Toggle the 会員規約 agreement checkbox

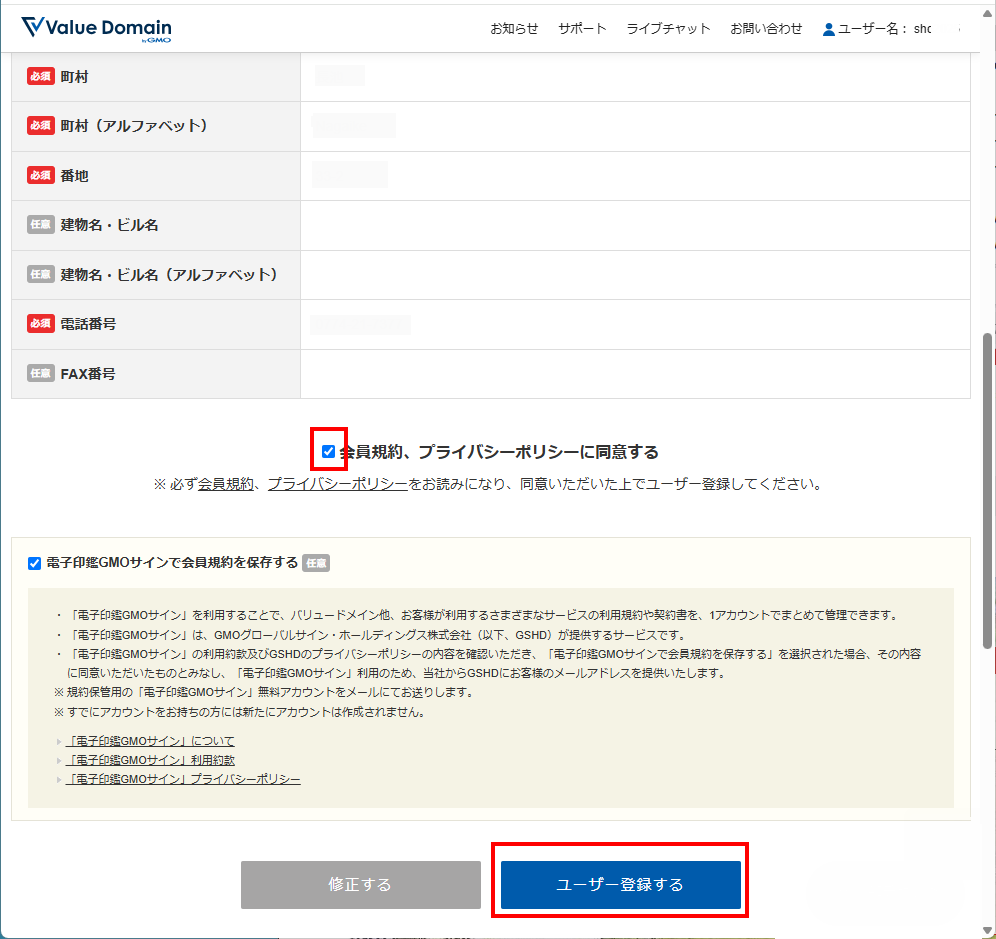pos(328,452)
